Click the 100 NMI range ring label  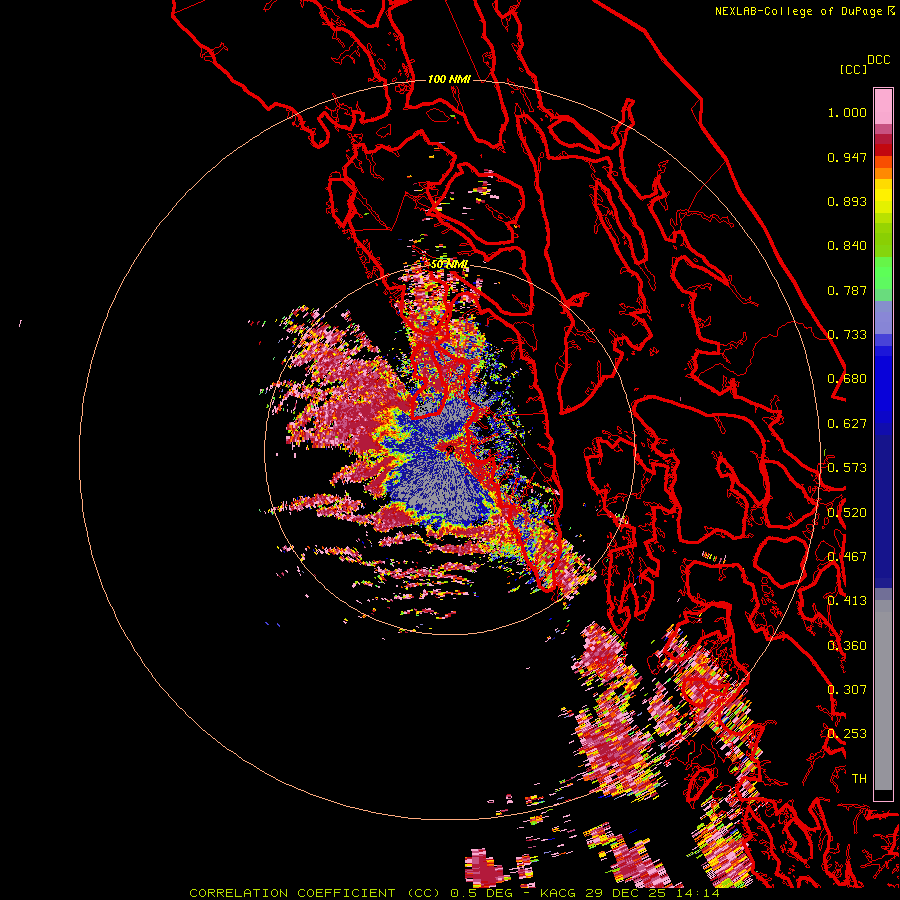click(x=449, y=79)
